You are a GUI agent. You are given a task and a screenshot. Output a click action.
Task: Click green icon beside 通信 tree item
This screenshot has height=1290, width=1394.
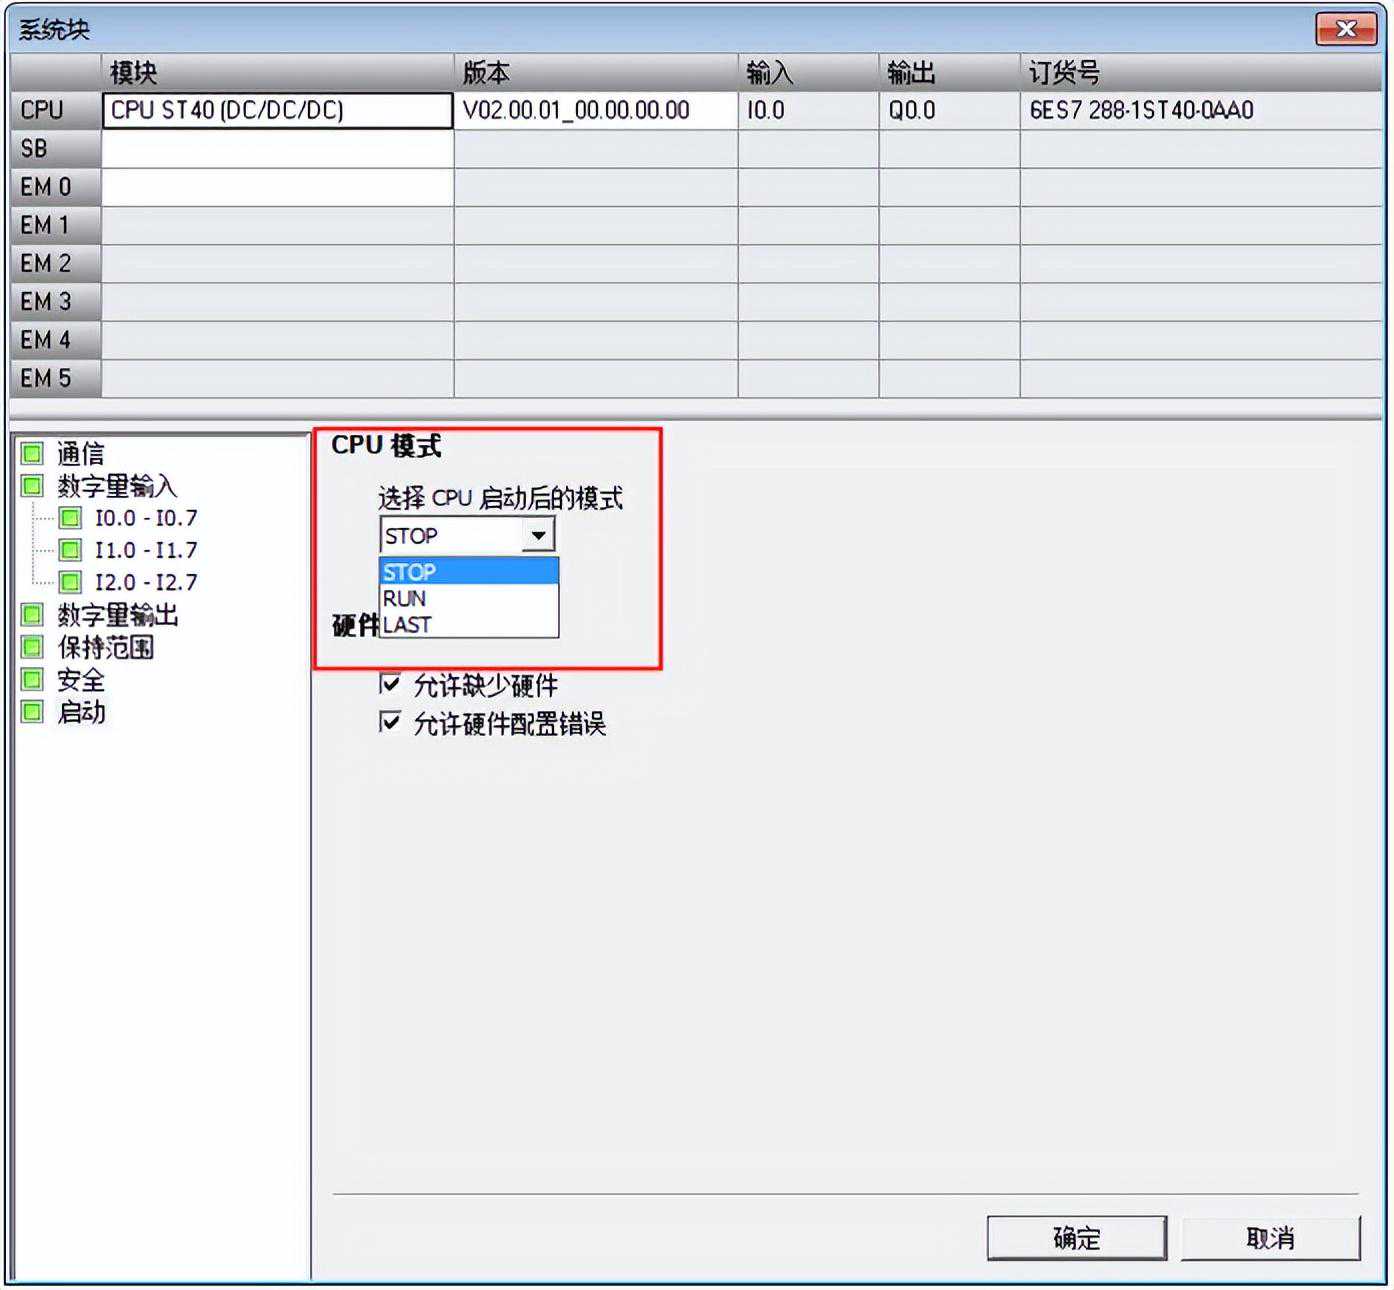(x=32, y=454)
